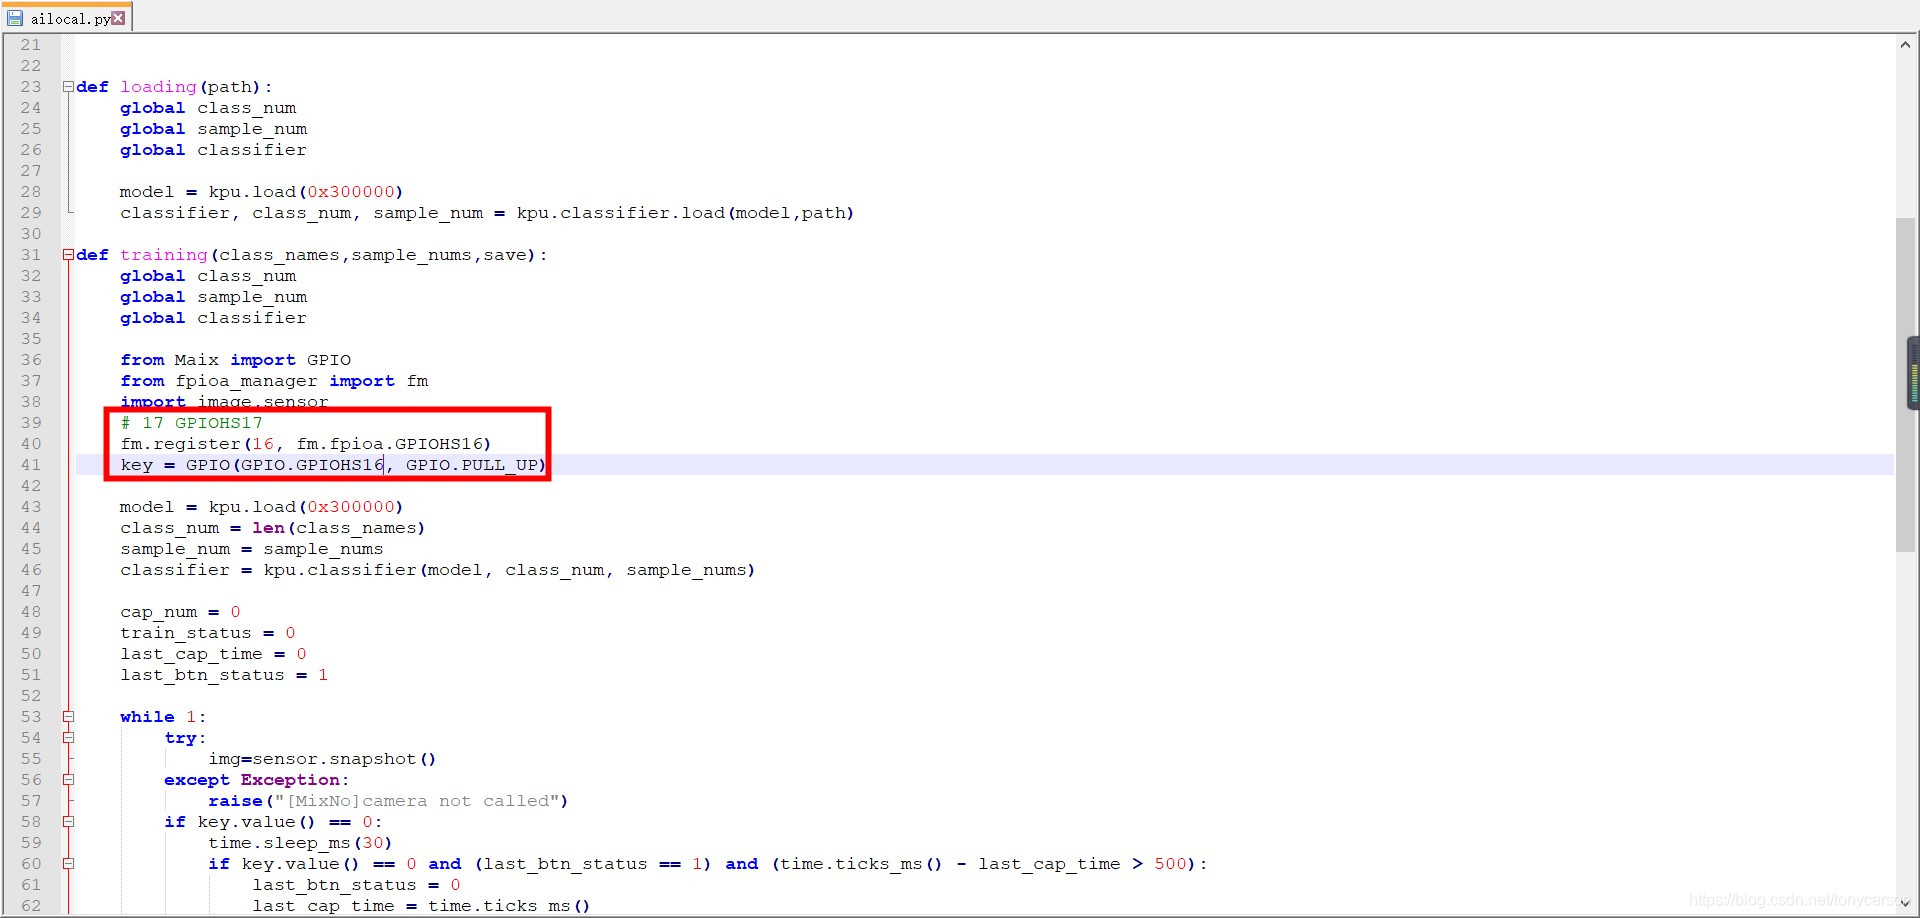Click line number 41 in margin
Viewport: 1920px width, 918px height.
(31, 465)
